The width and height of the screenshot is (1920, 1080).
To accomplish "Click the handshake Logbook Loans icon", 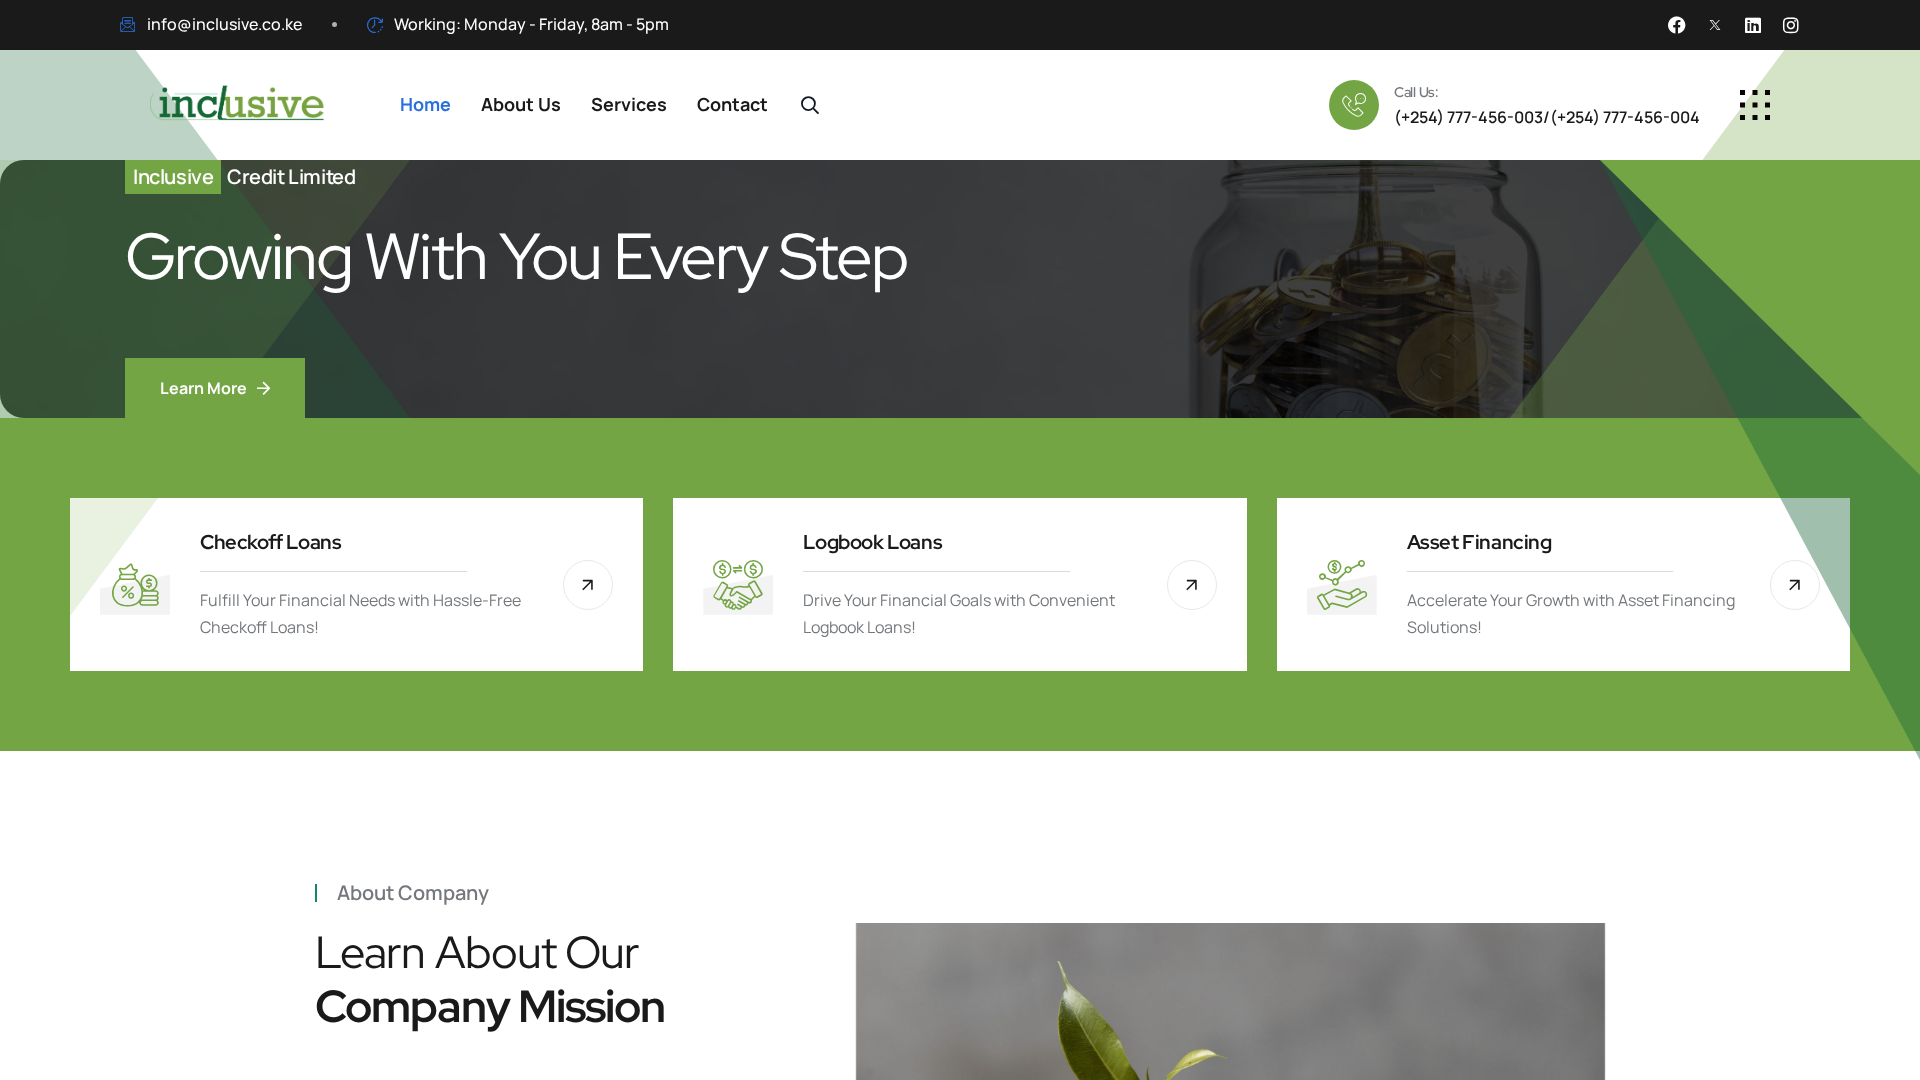I will [738, 585].
